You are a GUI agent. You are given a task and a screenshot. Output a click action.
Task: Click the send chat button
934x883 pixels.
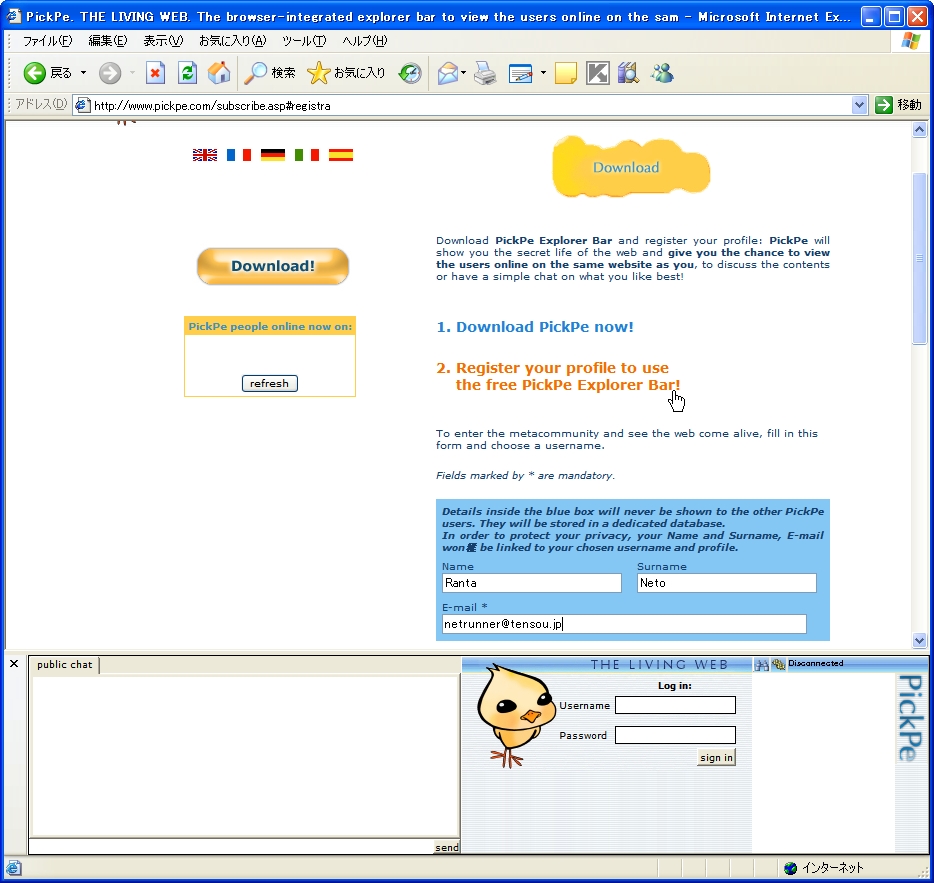pyautogui.click(x=447, y=847)
